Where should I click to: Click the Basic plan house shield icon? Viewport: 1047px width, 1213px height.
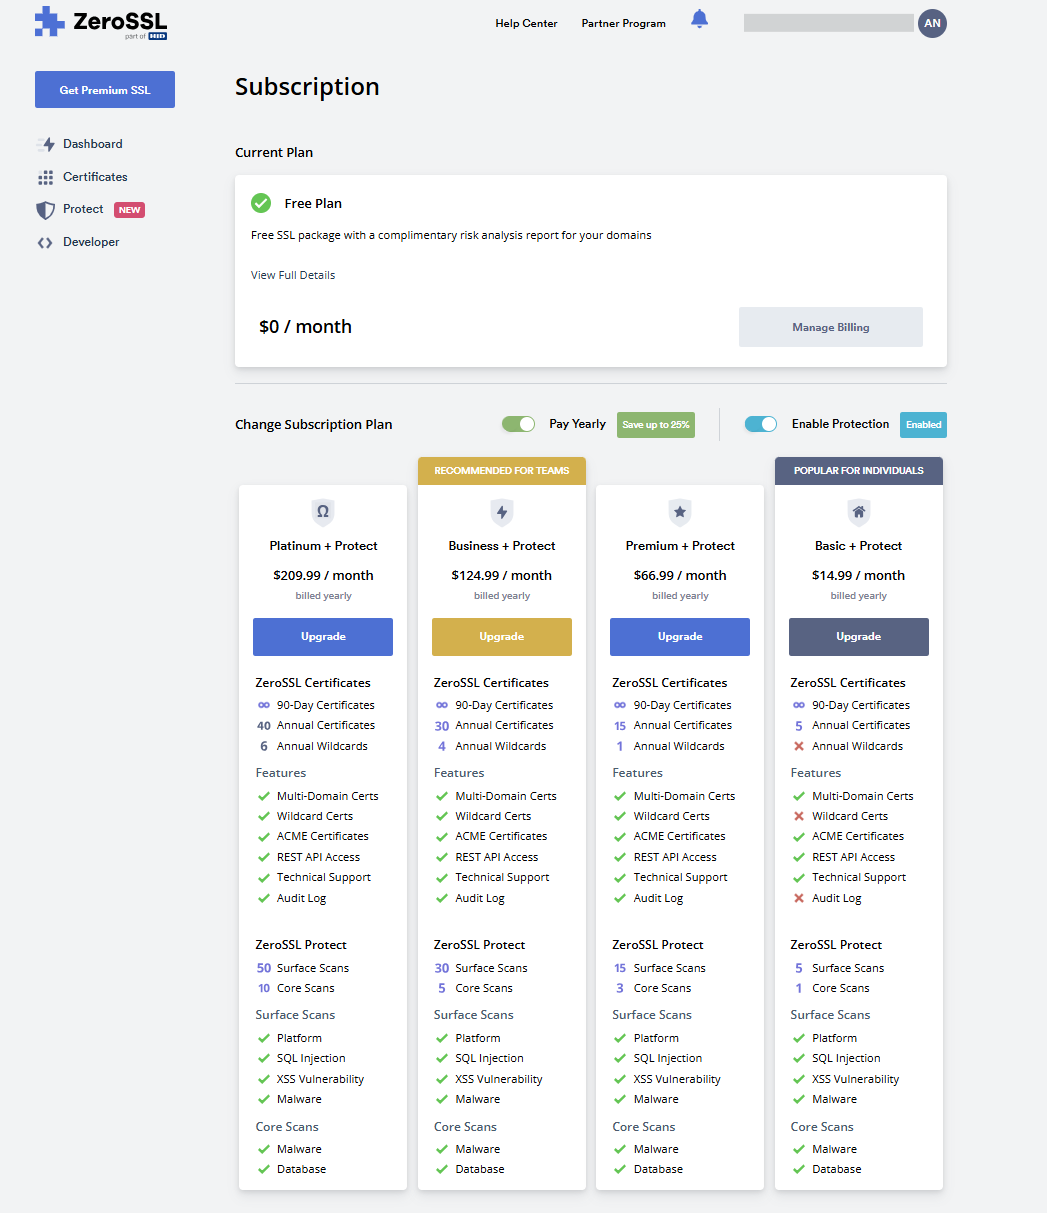pos(858,513)
